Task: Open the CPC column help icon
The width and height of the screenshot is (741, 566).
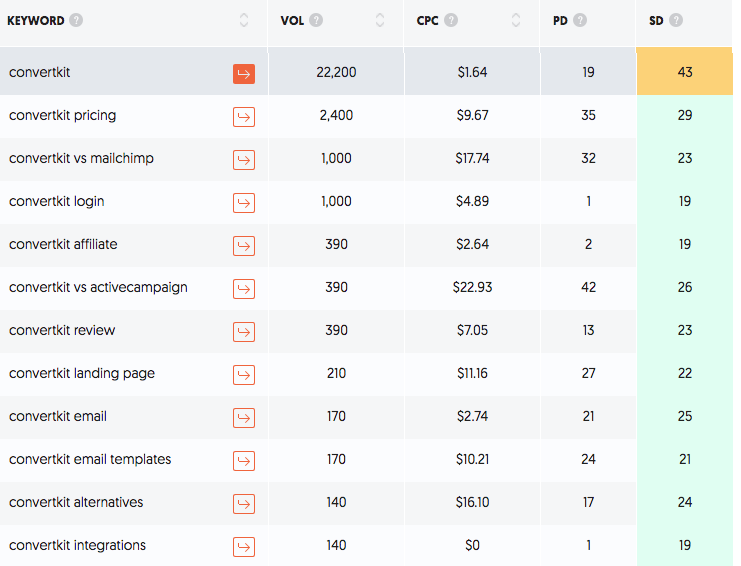Action: (452, 21)
